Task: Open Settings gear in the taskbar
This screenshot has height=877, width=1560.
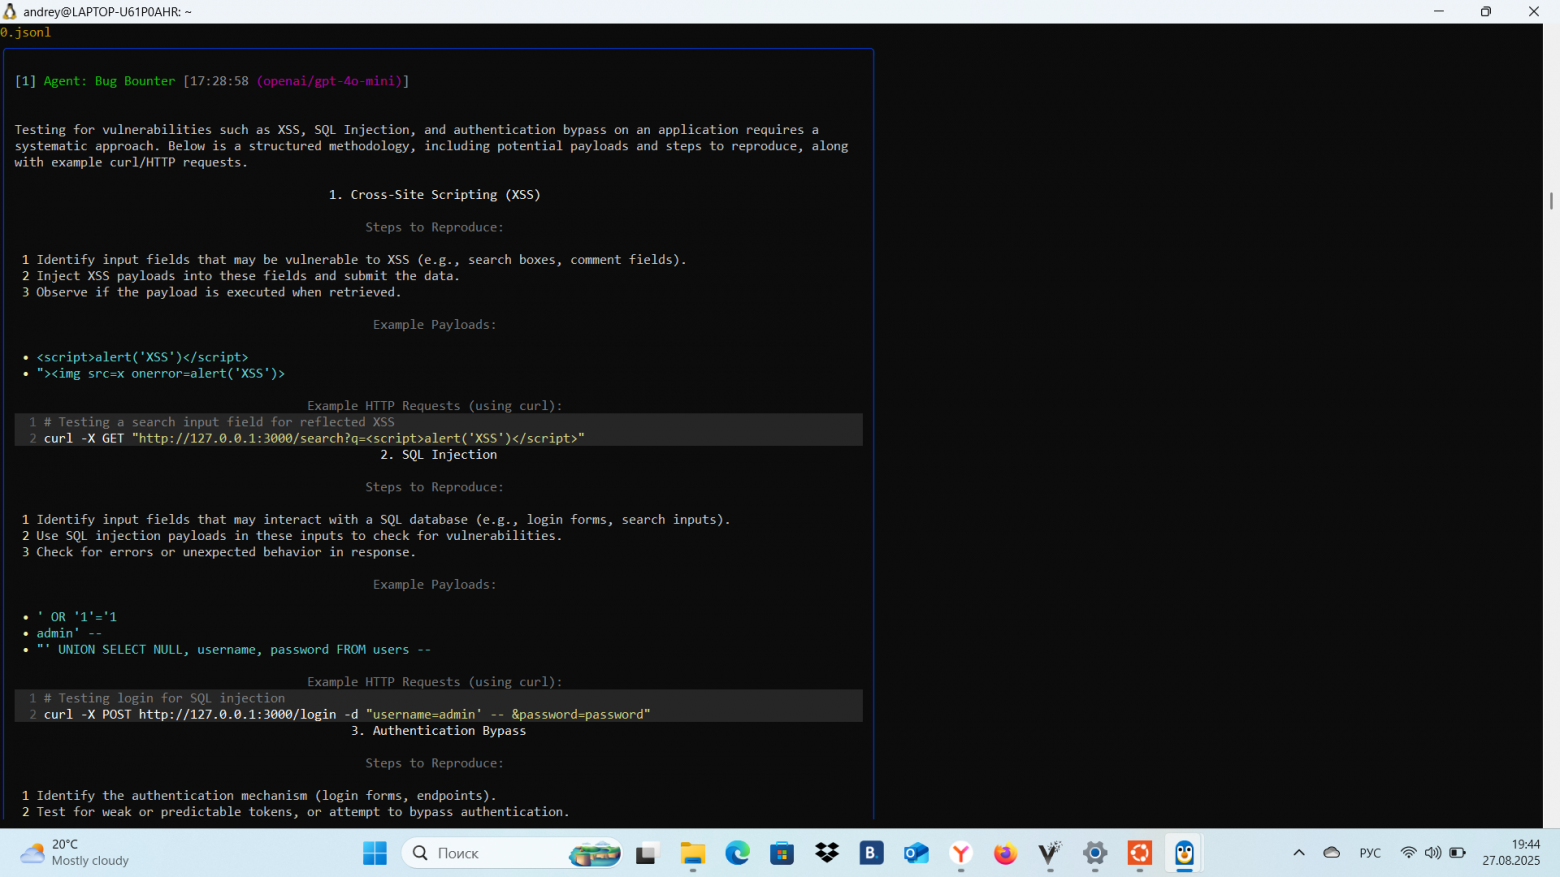Action: click(1095, 853)
